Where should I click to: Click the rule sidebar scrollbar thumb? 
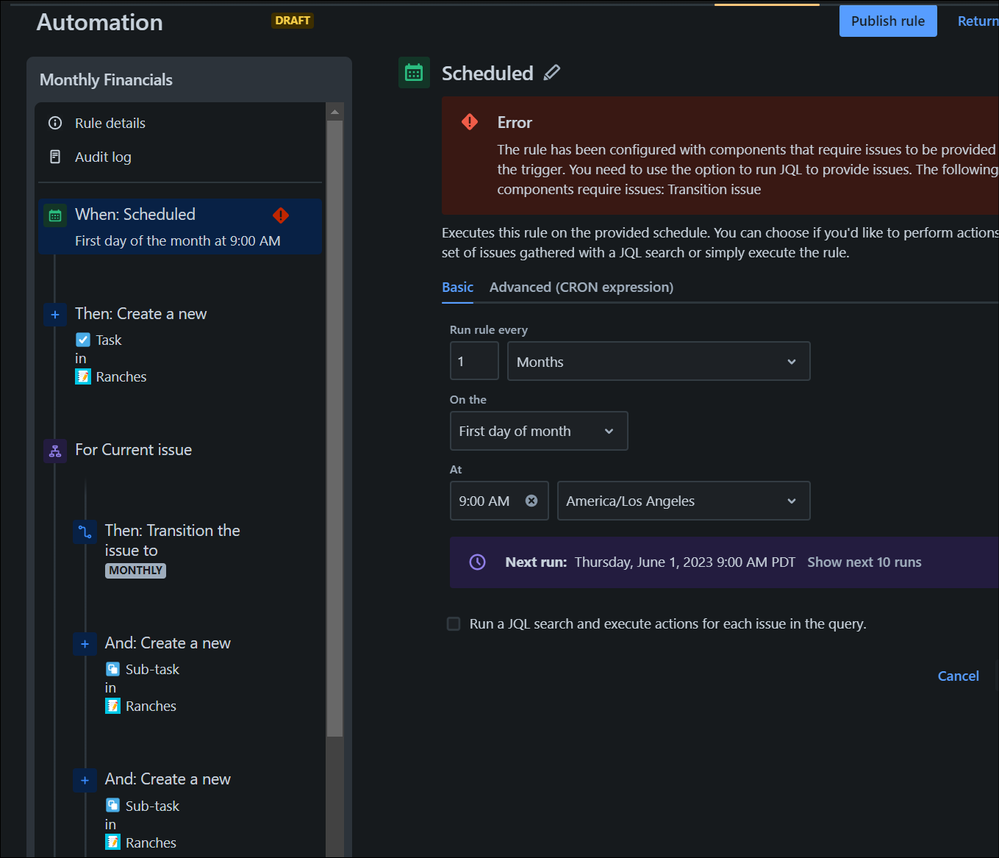[x=335, y=428]
